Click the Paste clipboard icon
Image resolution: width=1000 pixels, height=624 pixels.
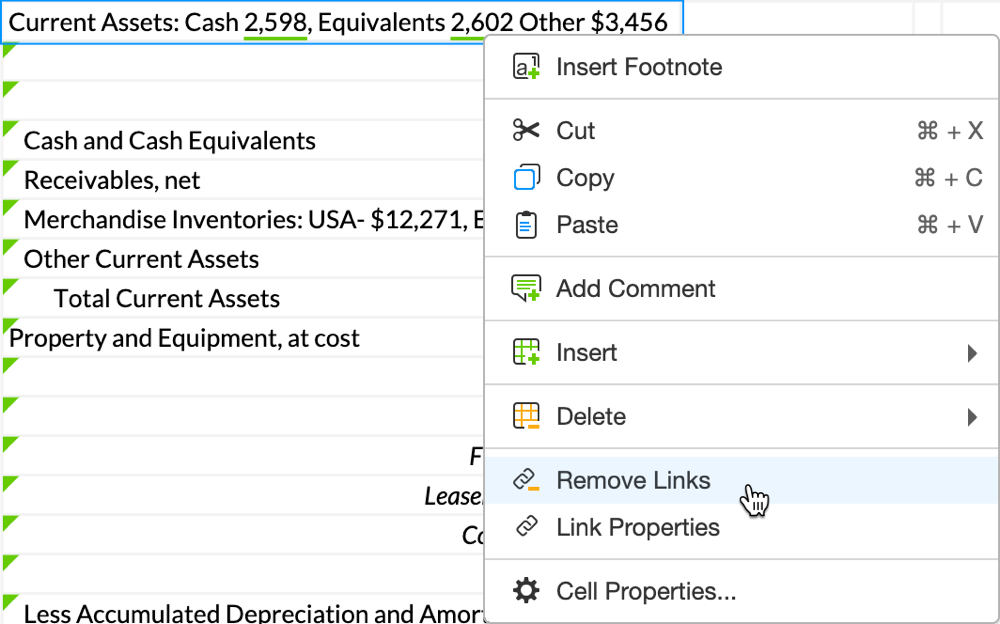click(x=526, y=225)
